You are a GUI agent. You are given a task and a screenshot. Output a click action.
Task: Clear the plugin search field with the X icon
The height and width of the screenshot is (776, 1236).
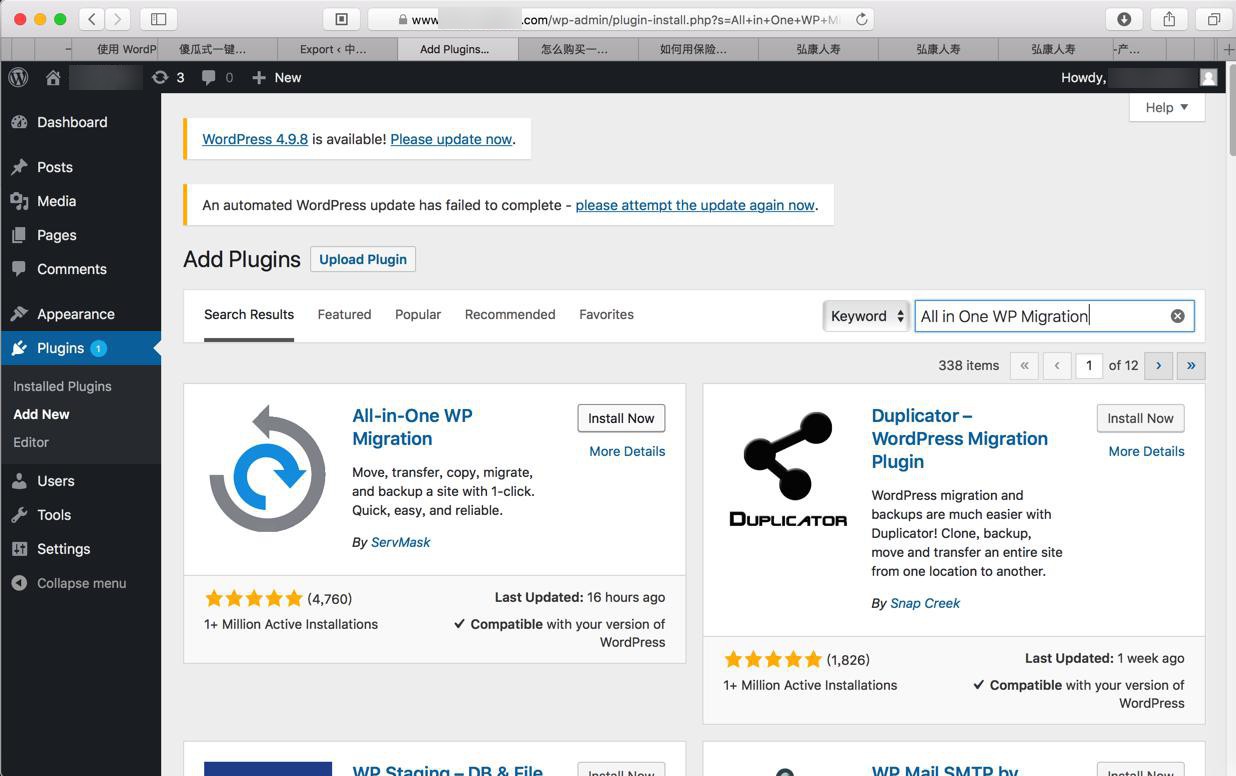(x=1177, y=316)
